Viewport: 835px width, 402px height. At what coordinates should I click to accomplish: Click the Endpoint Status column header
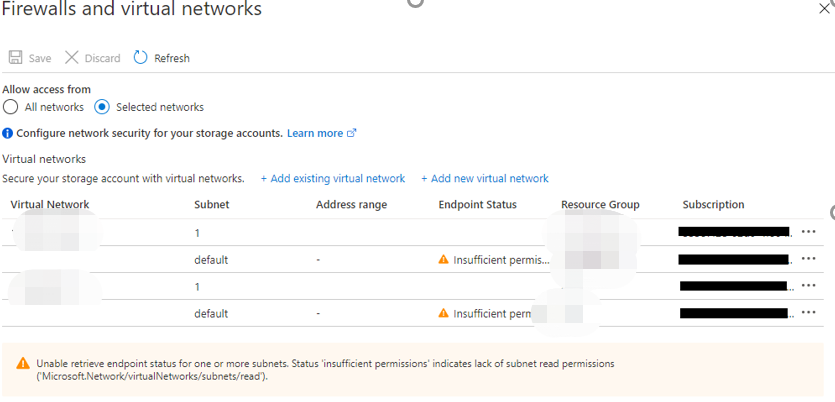478,205
